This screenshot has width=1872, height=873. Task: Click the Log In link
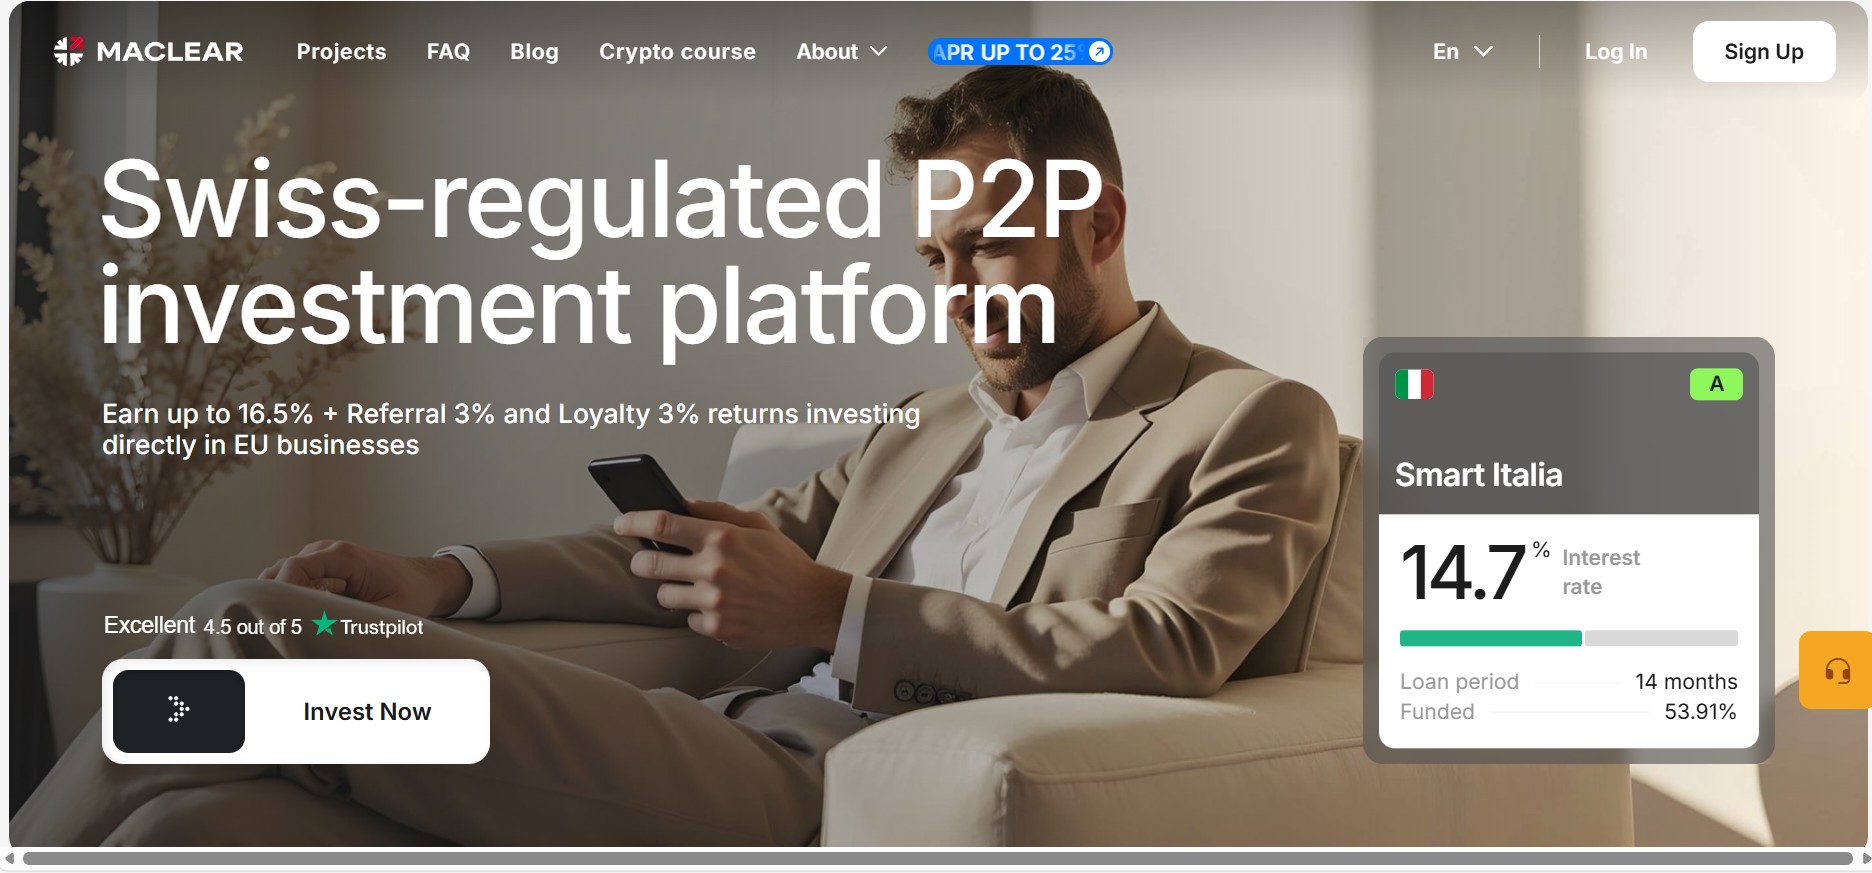tap(1616, 52)
